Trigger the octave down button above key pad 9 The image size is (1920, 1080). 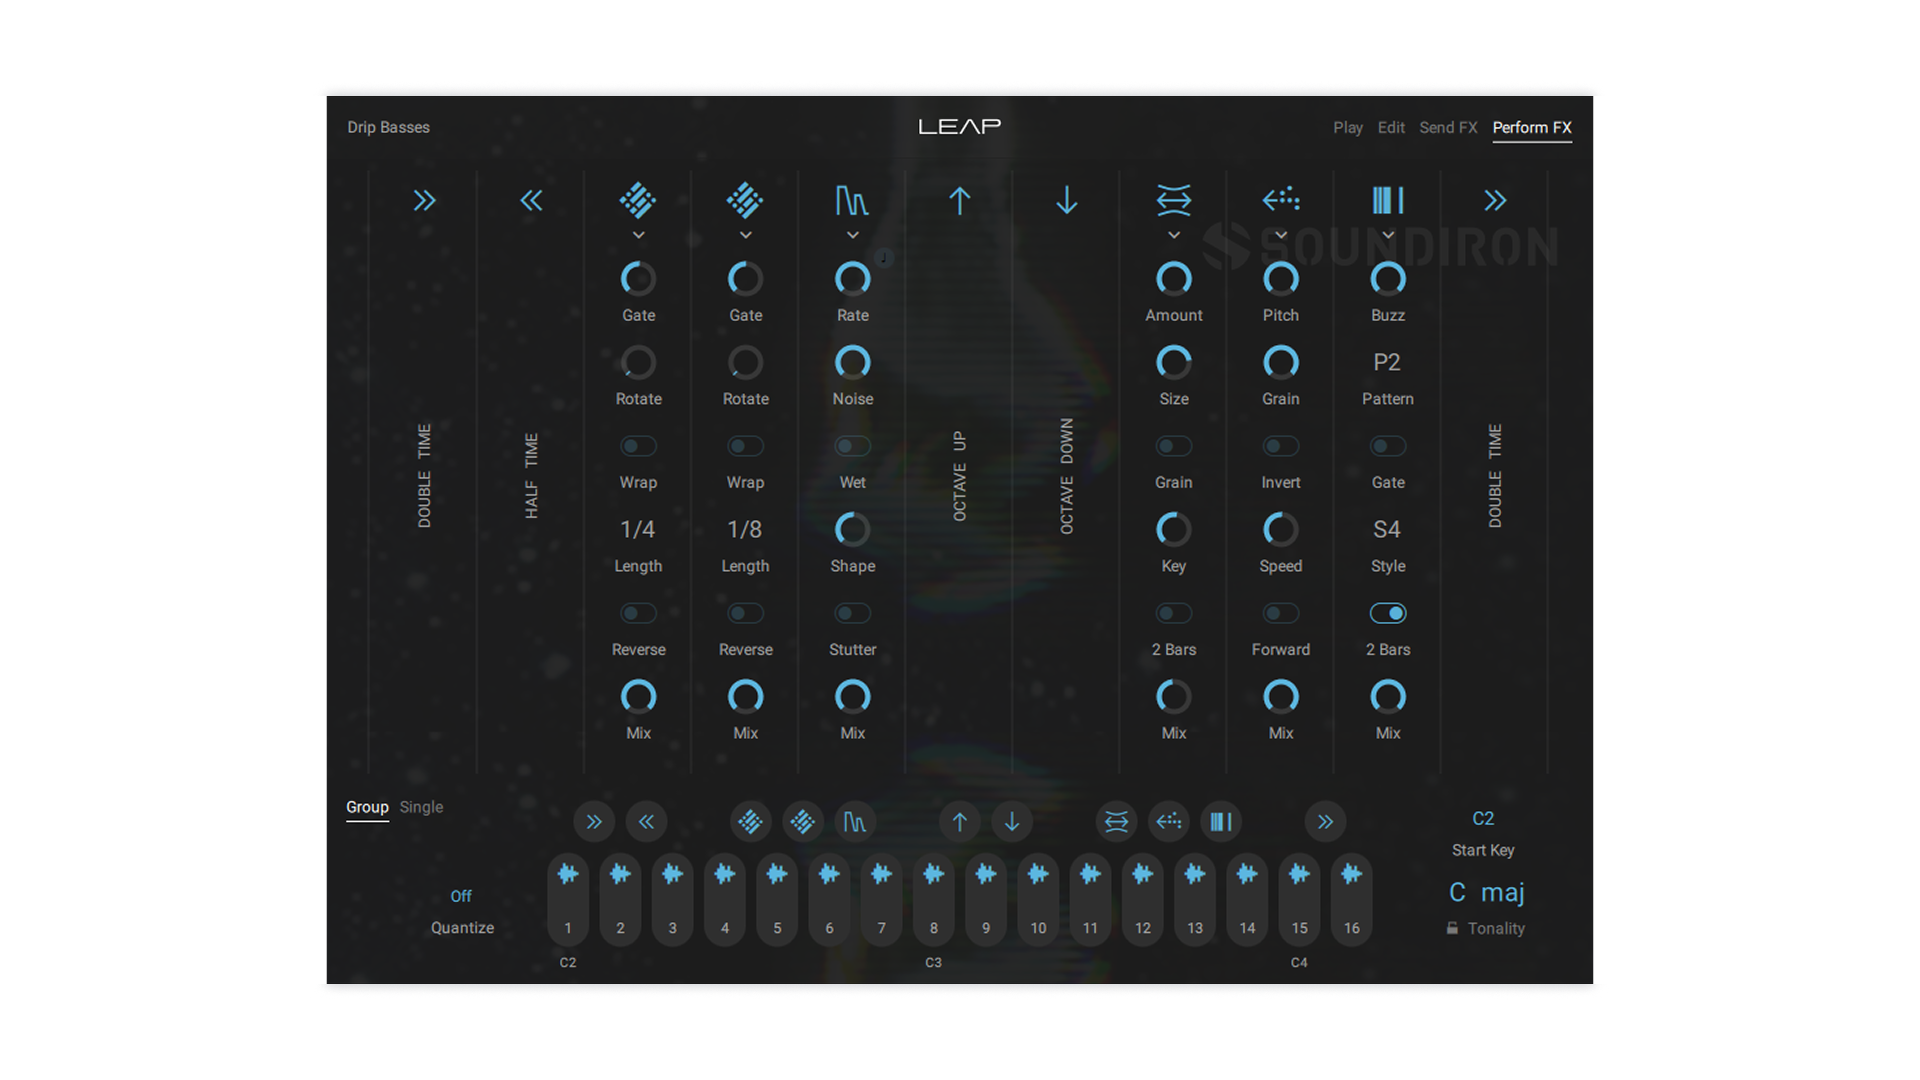pyautogui.click(x=1012, y=822)
